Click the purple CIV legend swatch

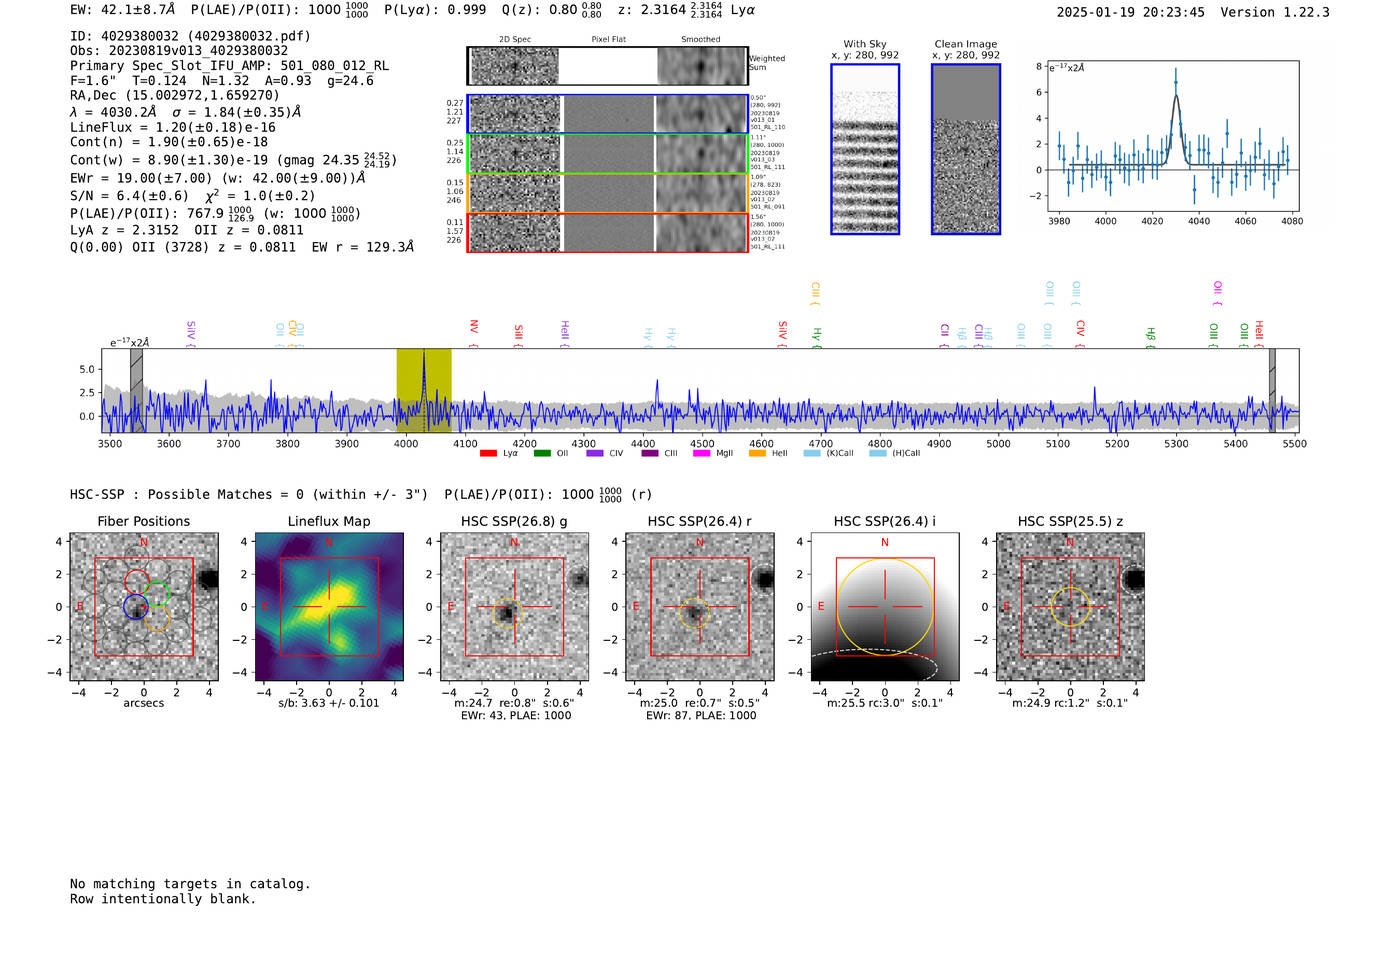pyautogui.click(x=595, y=453)
